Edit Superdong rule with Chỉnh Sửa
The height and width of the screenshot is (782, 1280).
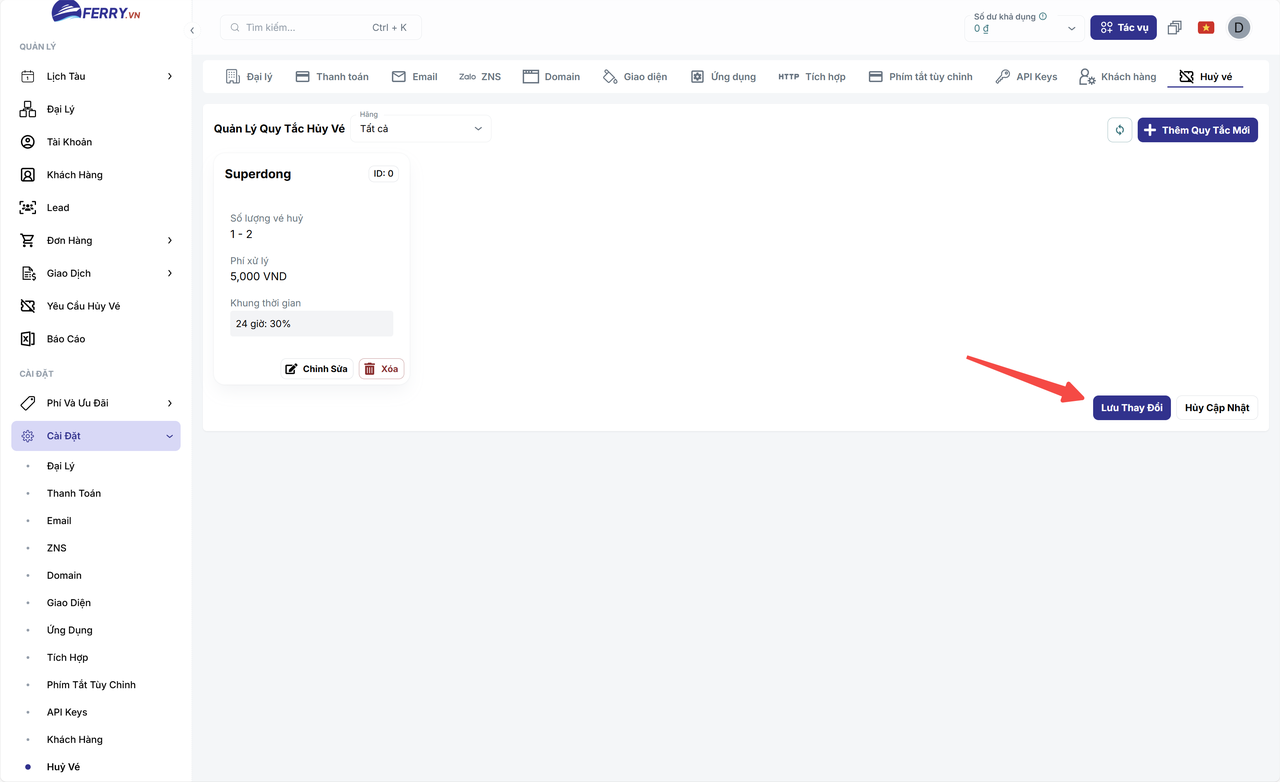[x=317, y=369]
